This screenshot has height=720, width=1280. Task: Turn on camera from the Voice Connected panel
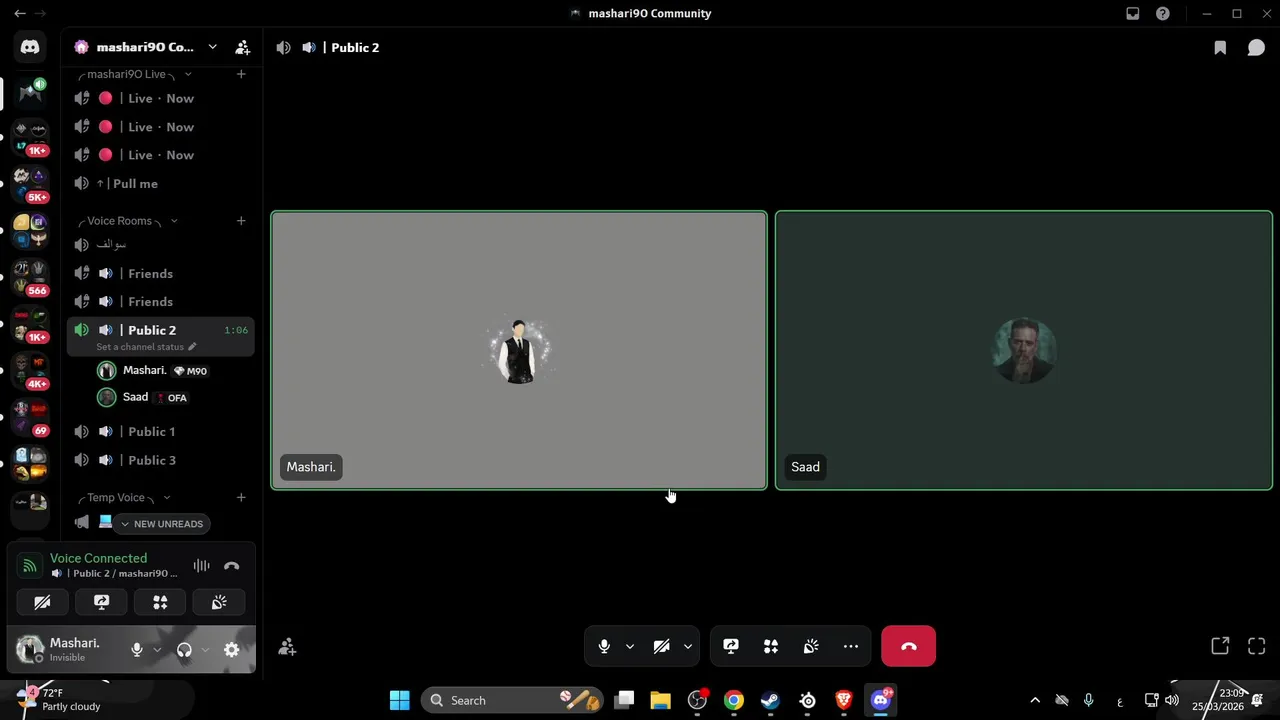point(42,602)
